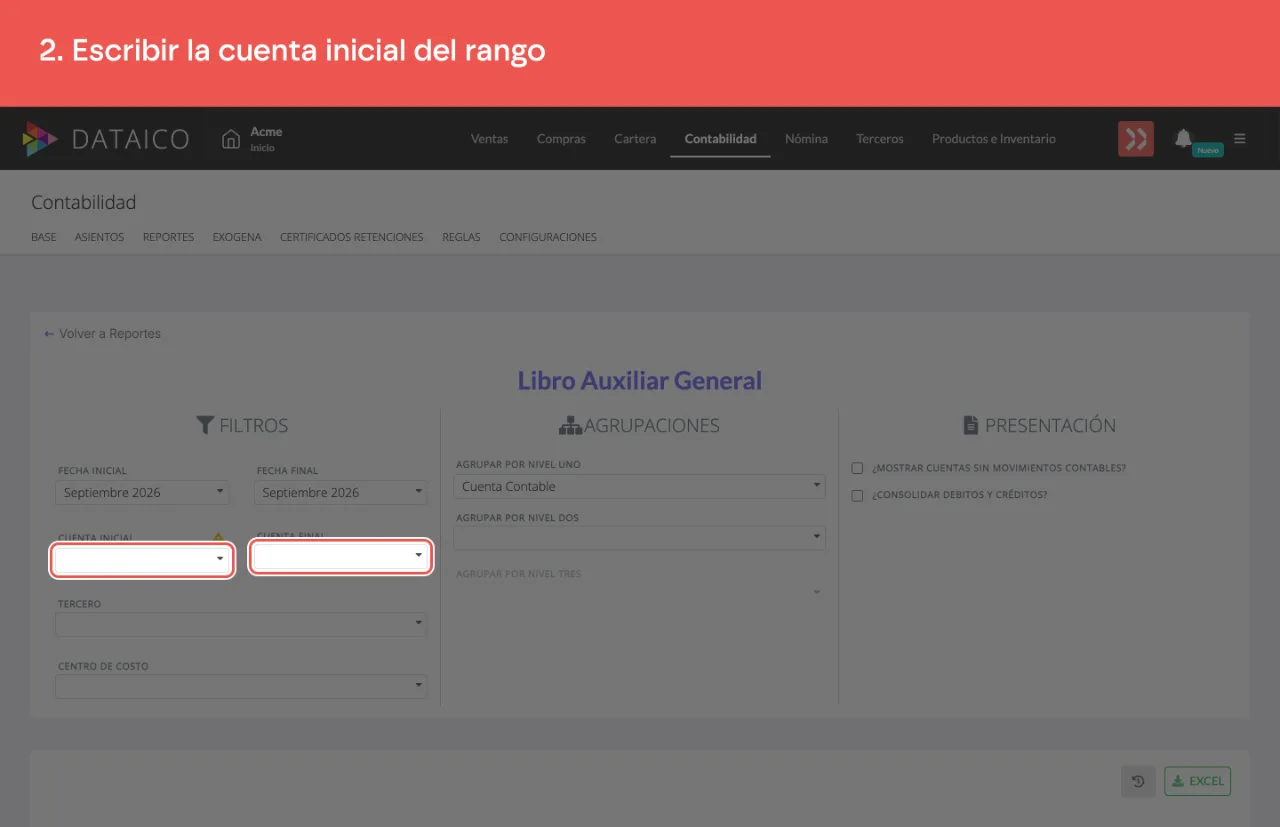Screen dimensions: 1280x827
Task: Open the REGLAS tab
Action: [461, 238]
